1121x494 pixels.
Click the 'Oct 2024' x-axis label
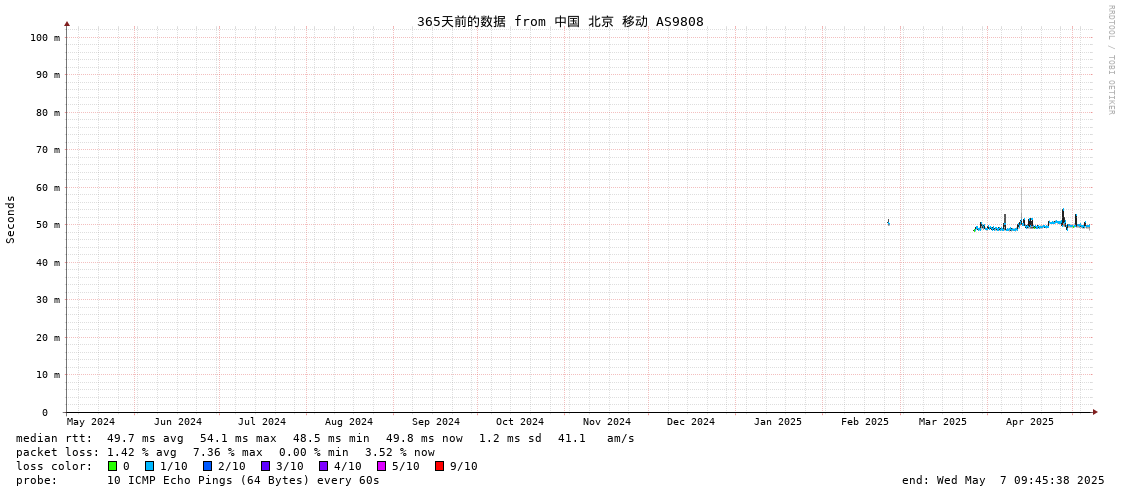(x=520, y=422)
